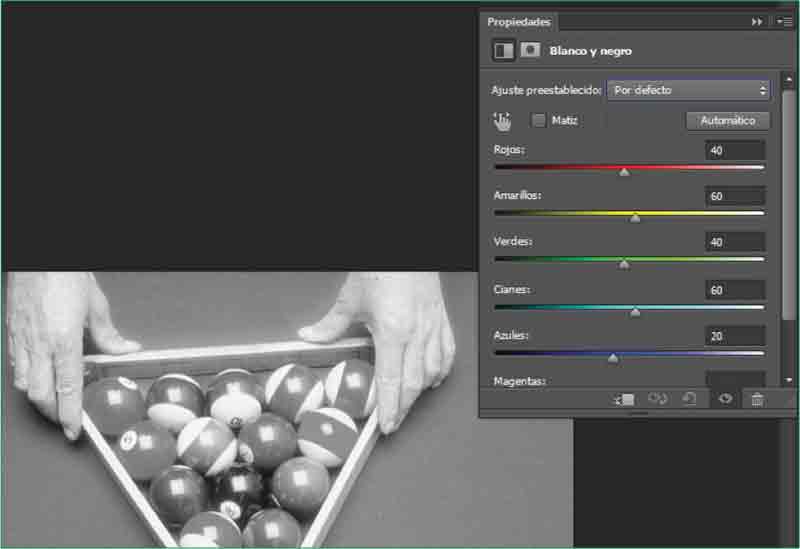Click the Cianes value input field
The height and width of the screenshot is (549, 800).
pos(735,290)
